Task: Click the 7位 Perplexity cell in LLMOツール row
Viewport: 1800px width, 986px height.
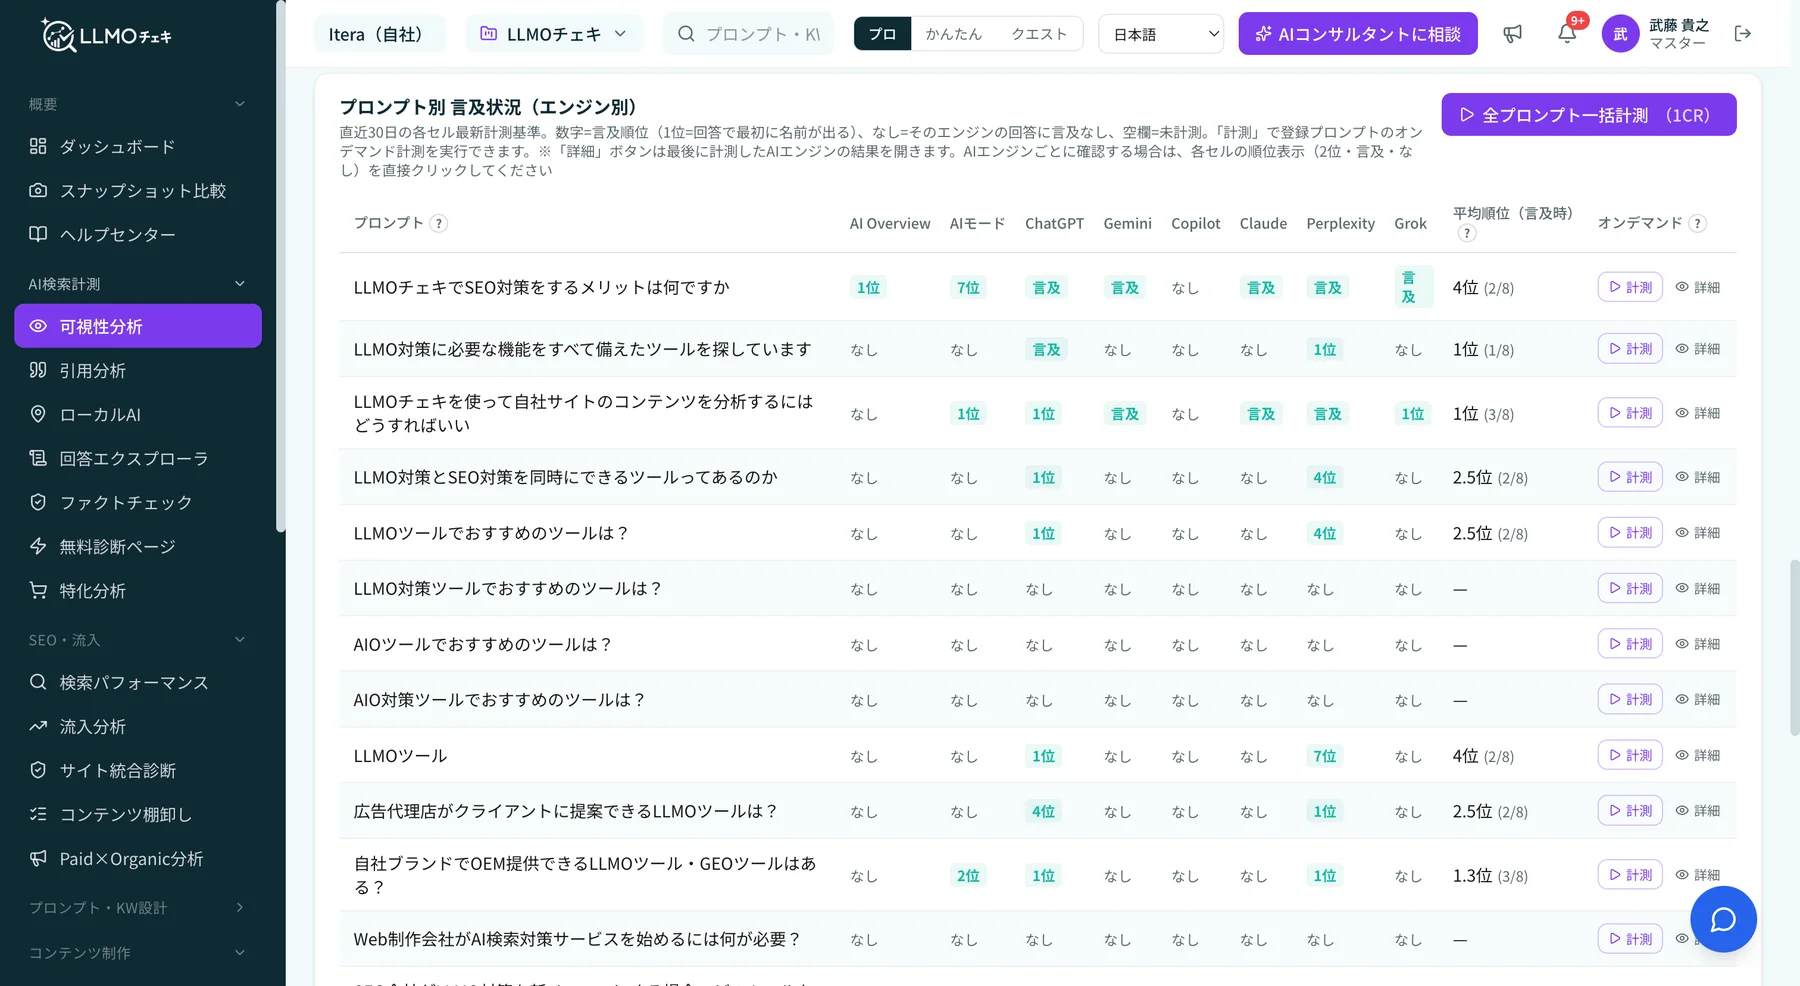Action: click(x=1325, y=756)
